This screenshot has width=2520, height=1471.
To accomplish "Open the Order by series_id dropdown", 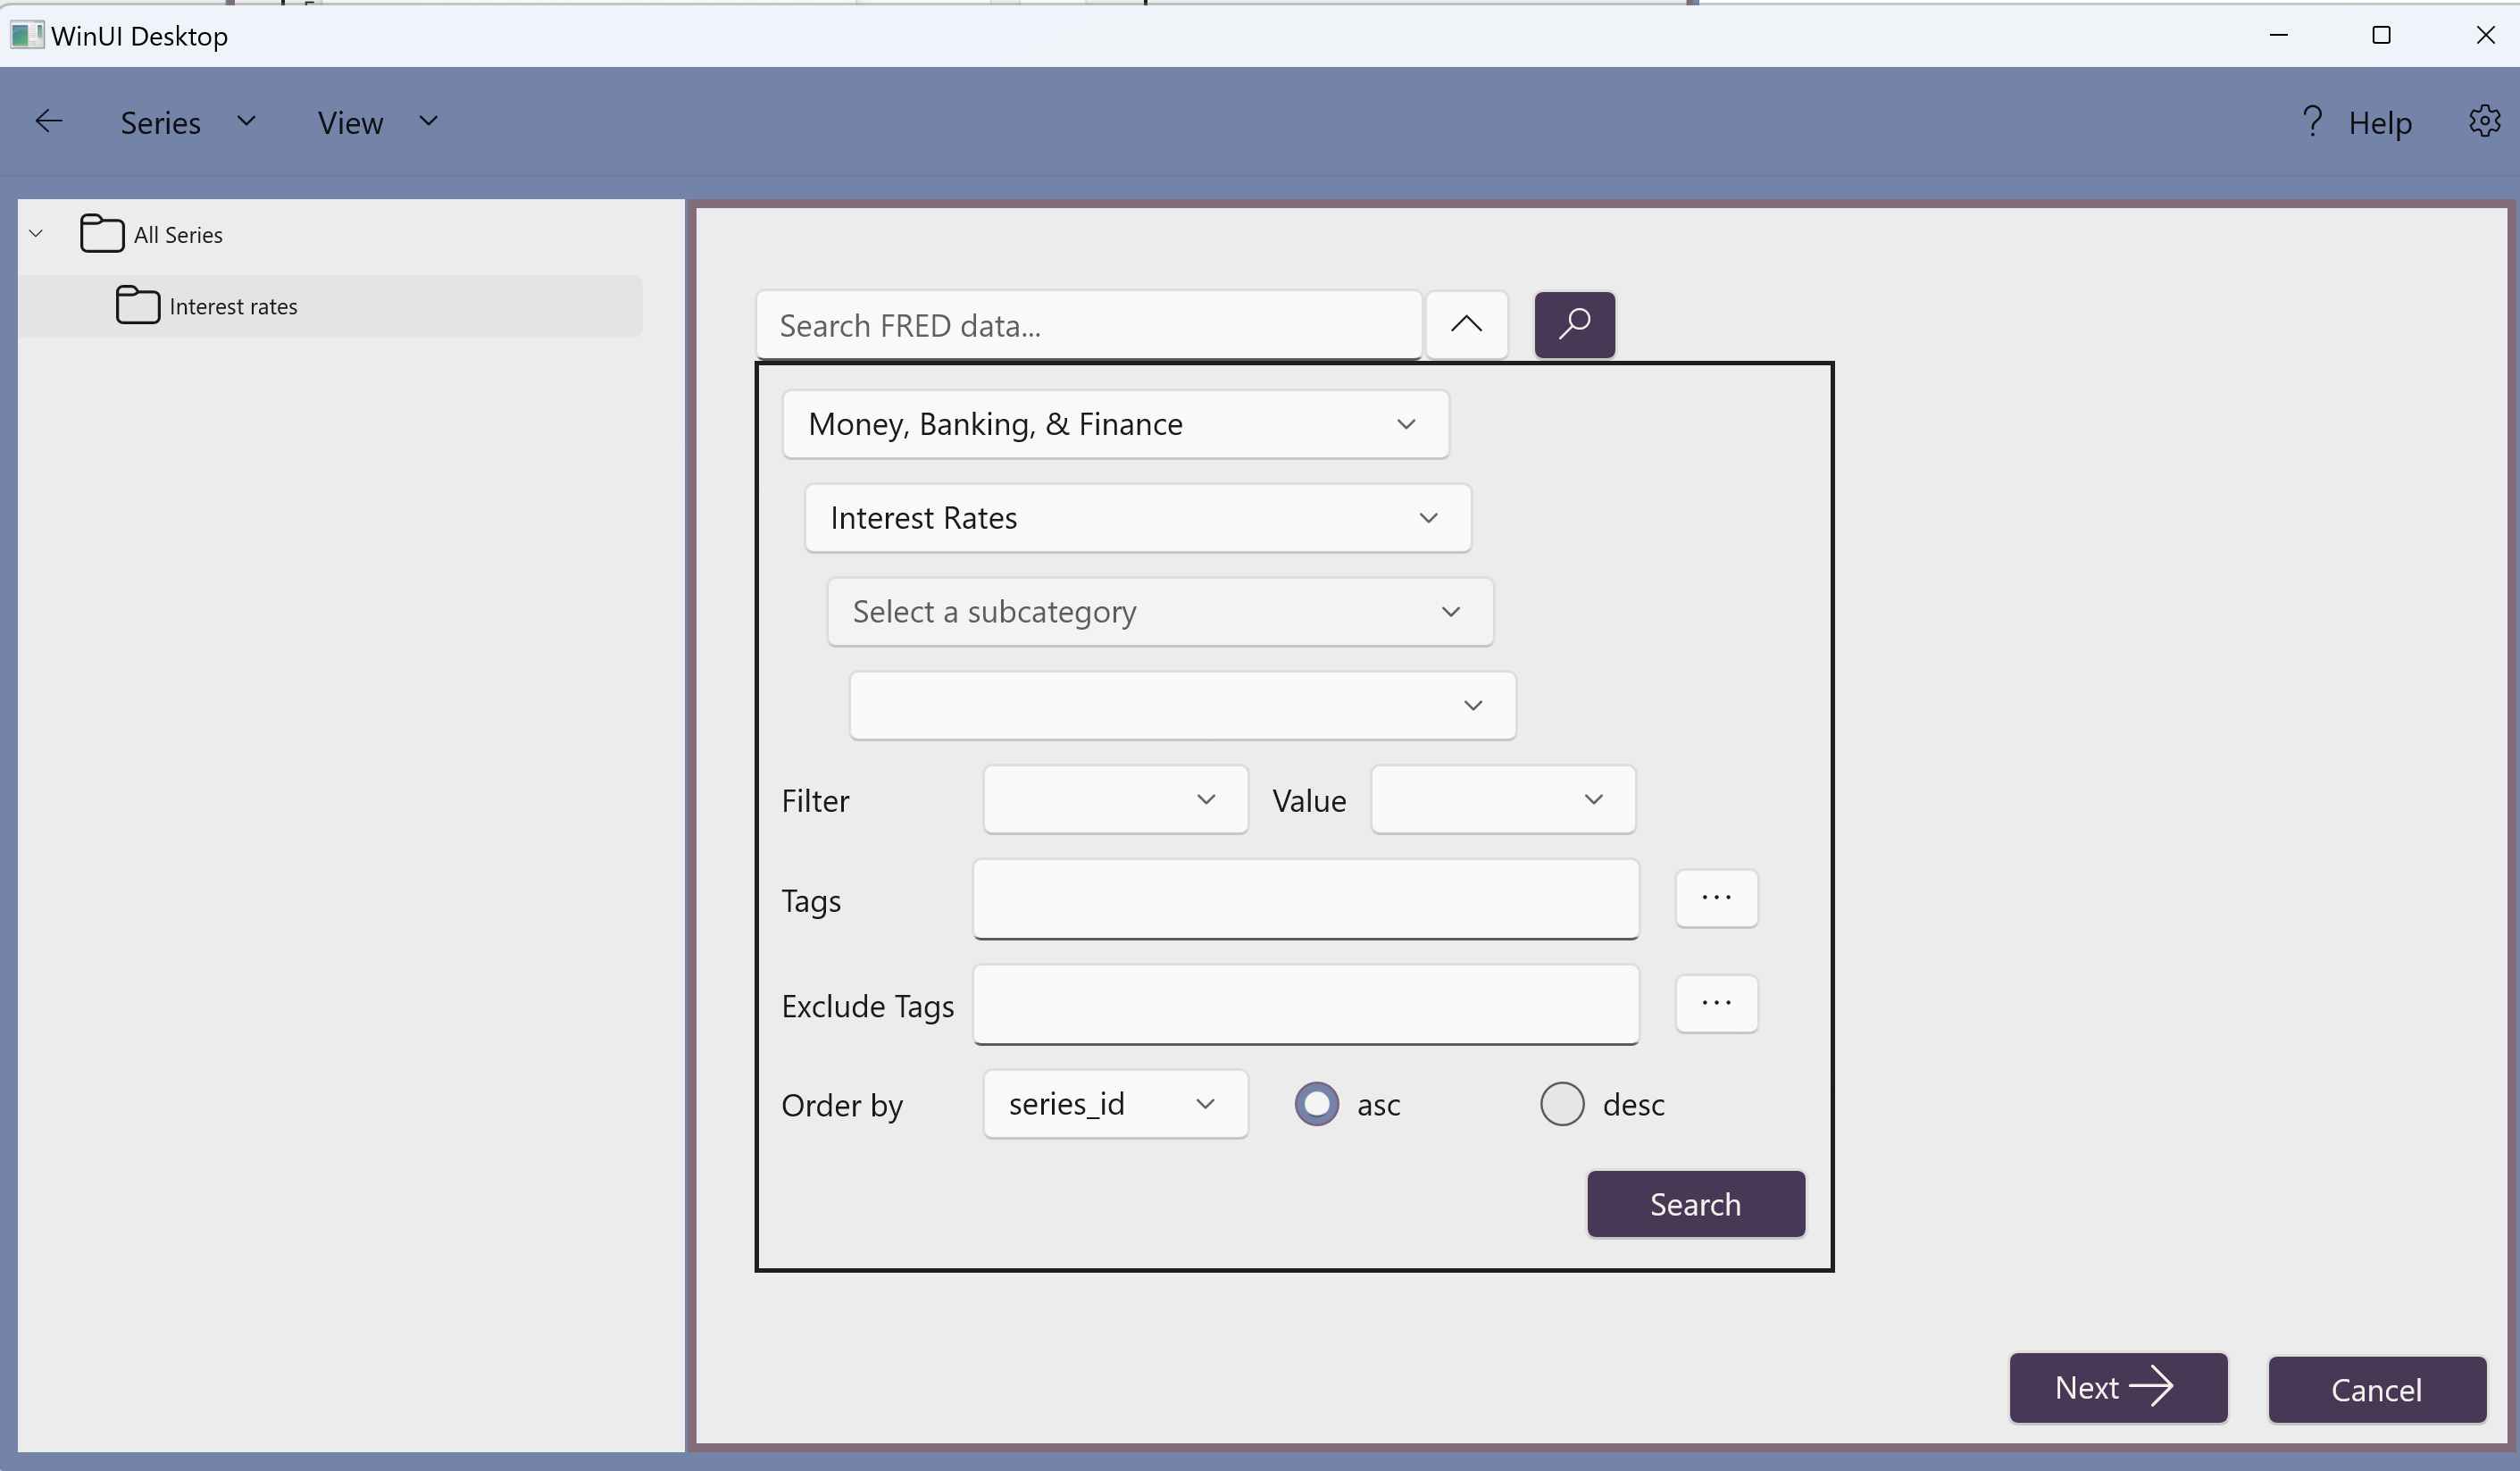I will pyautogui.click(x=1114, y=1104).
